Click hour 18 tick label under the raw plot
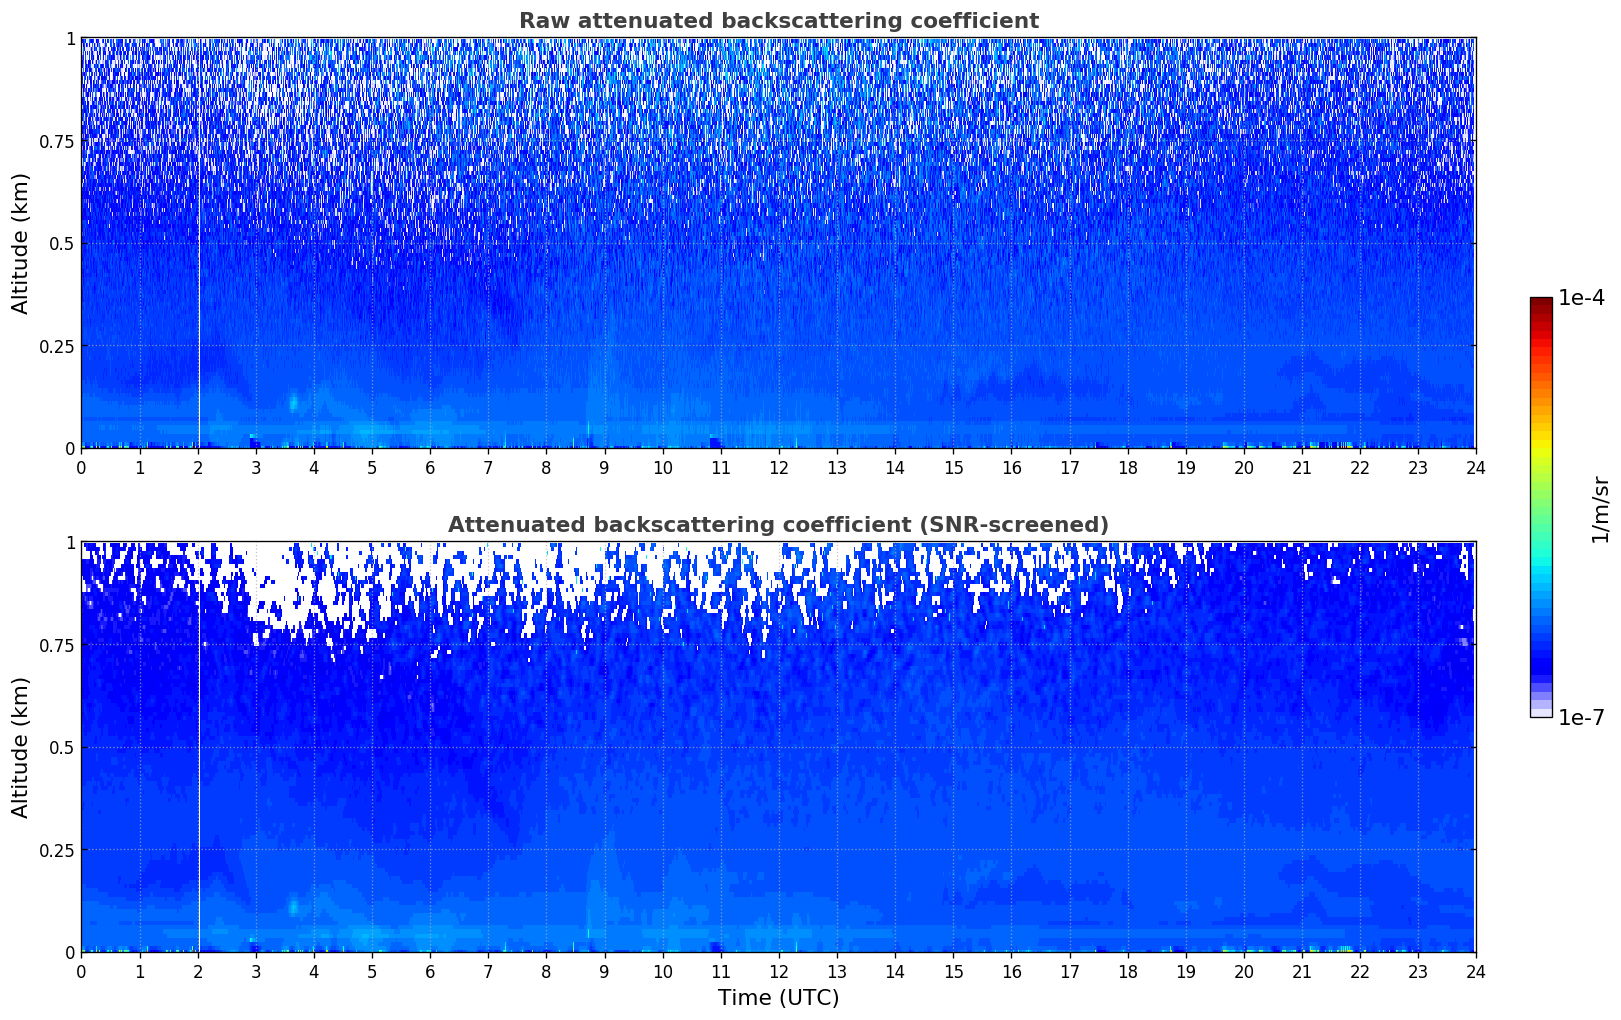The height and width of the screenshot is (1020, 1621). click(x=1127, y=467)
